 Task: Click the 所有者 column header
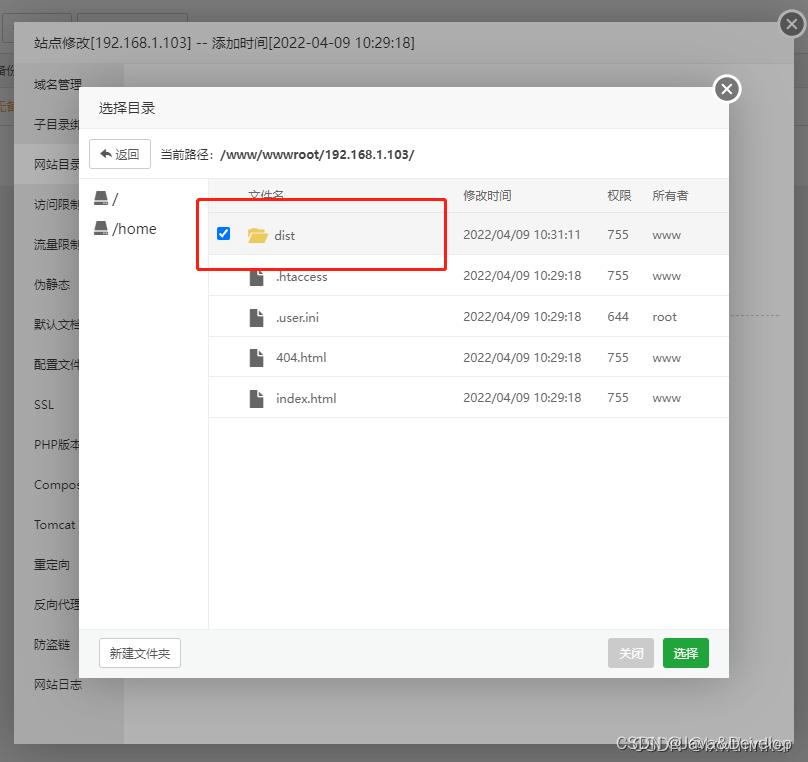pyautogui.click(x=670, y=195)
